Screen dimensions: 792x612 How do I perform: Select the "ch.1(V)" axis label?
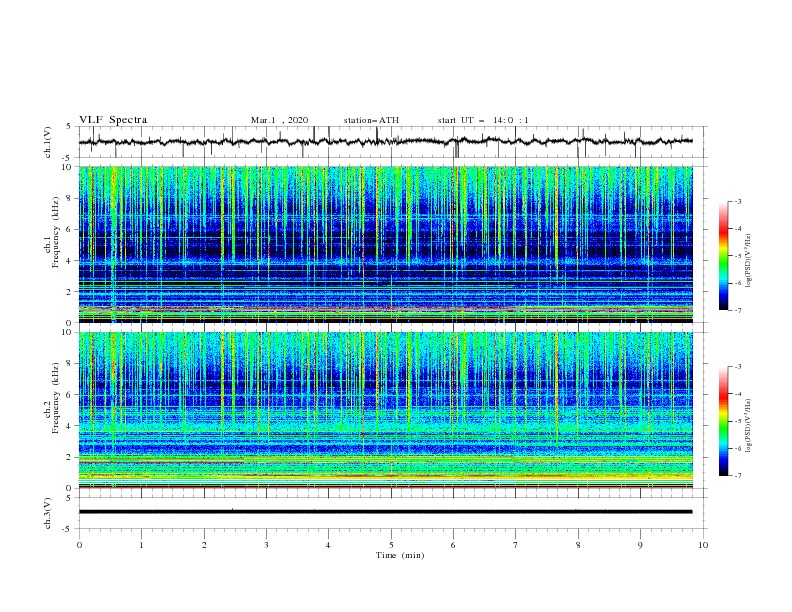point(48,142)
